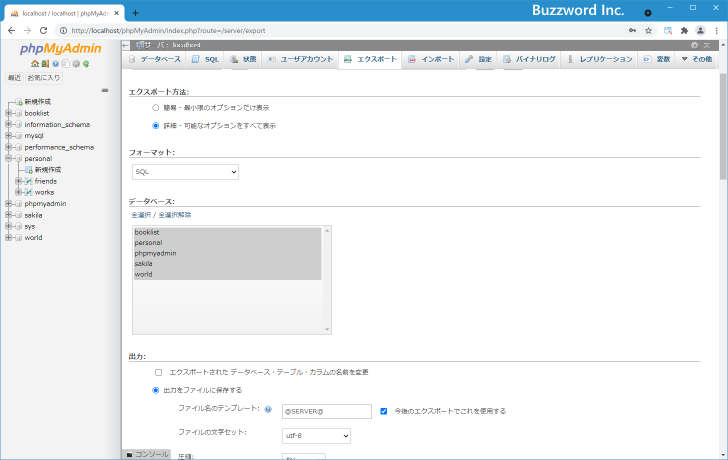Click the browser address bar URL
728x460 pixels.
coord(169,31)
